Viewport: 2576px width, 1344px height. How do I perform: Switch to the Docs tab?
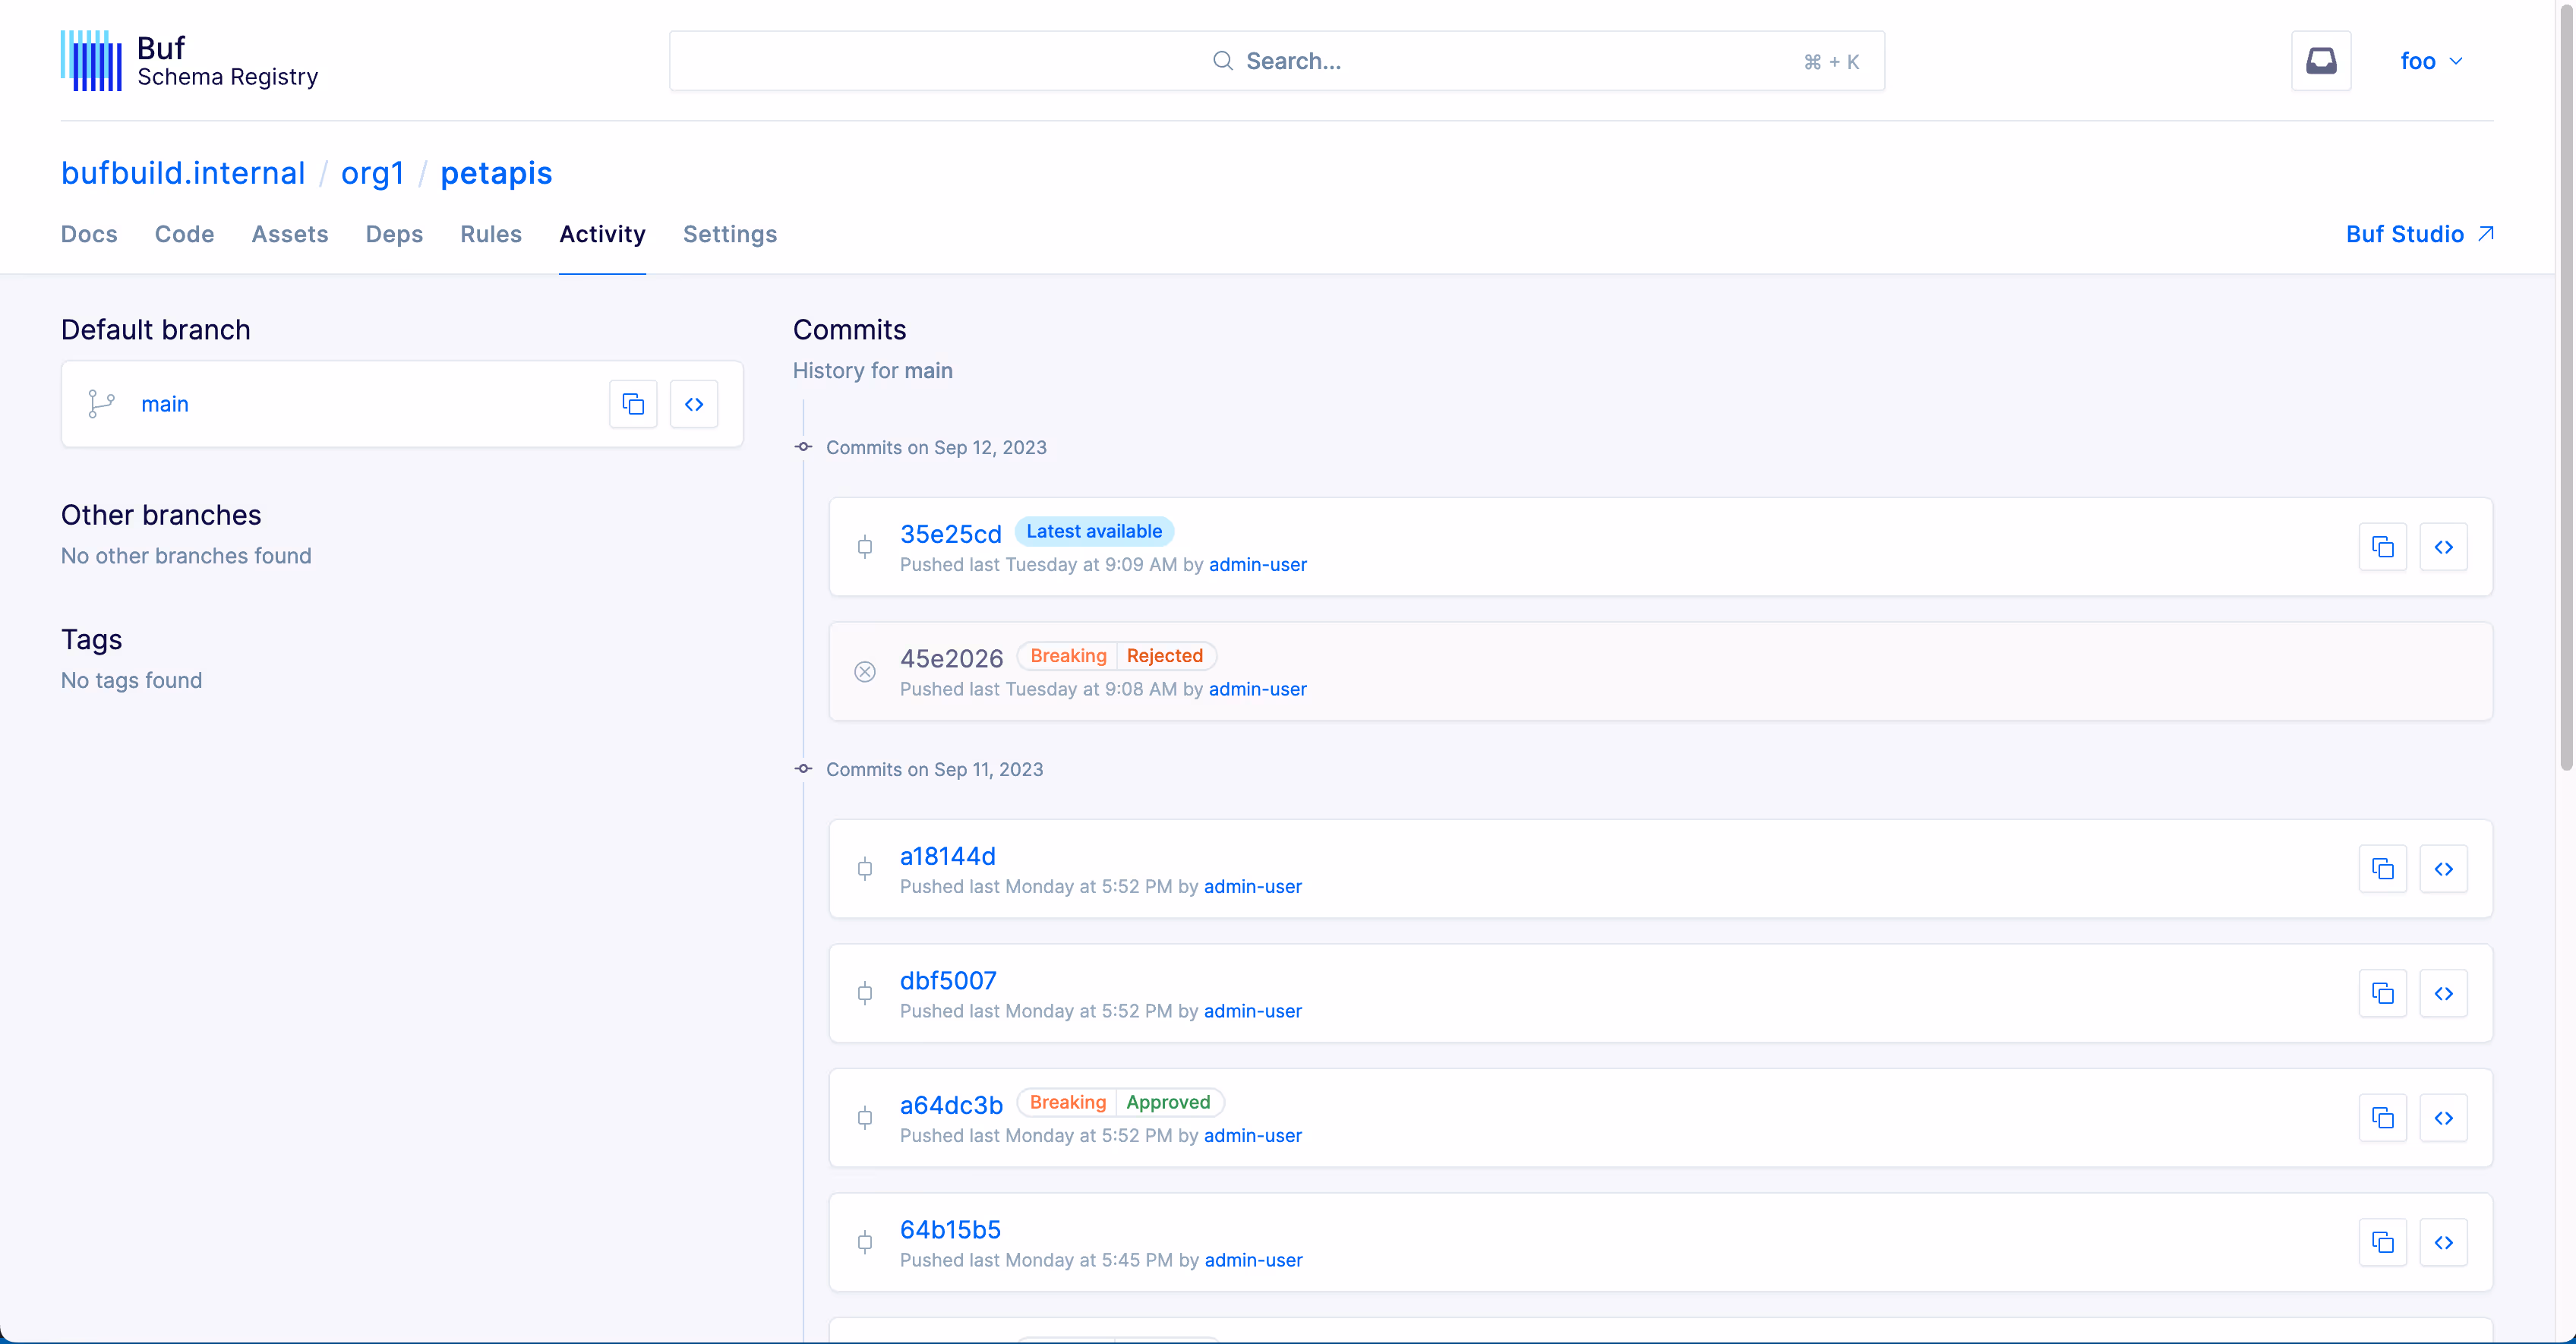[89, 234]
